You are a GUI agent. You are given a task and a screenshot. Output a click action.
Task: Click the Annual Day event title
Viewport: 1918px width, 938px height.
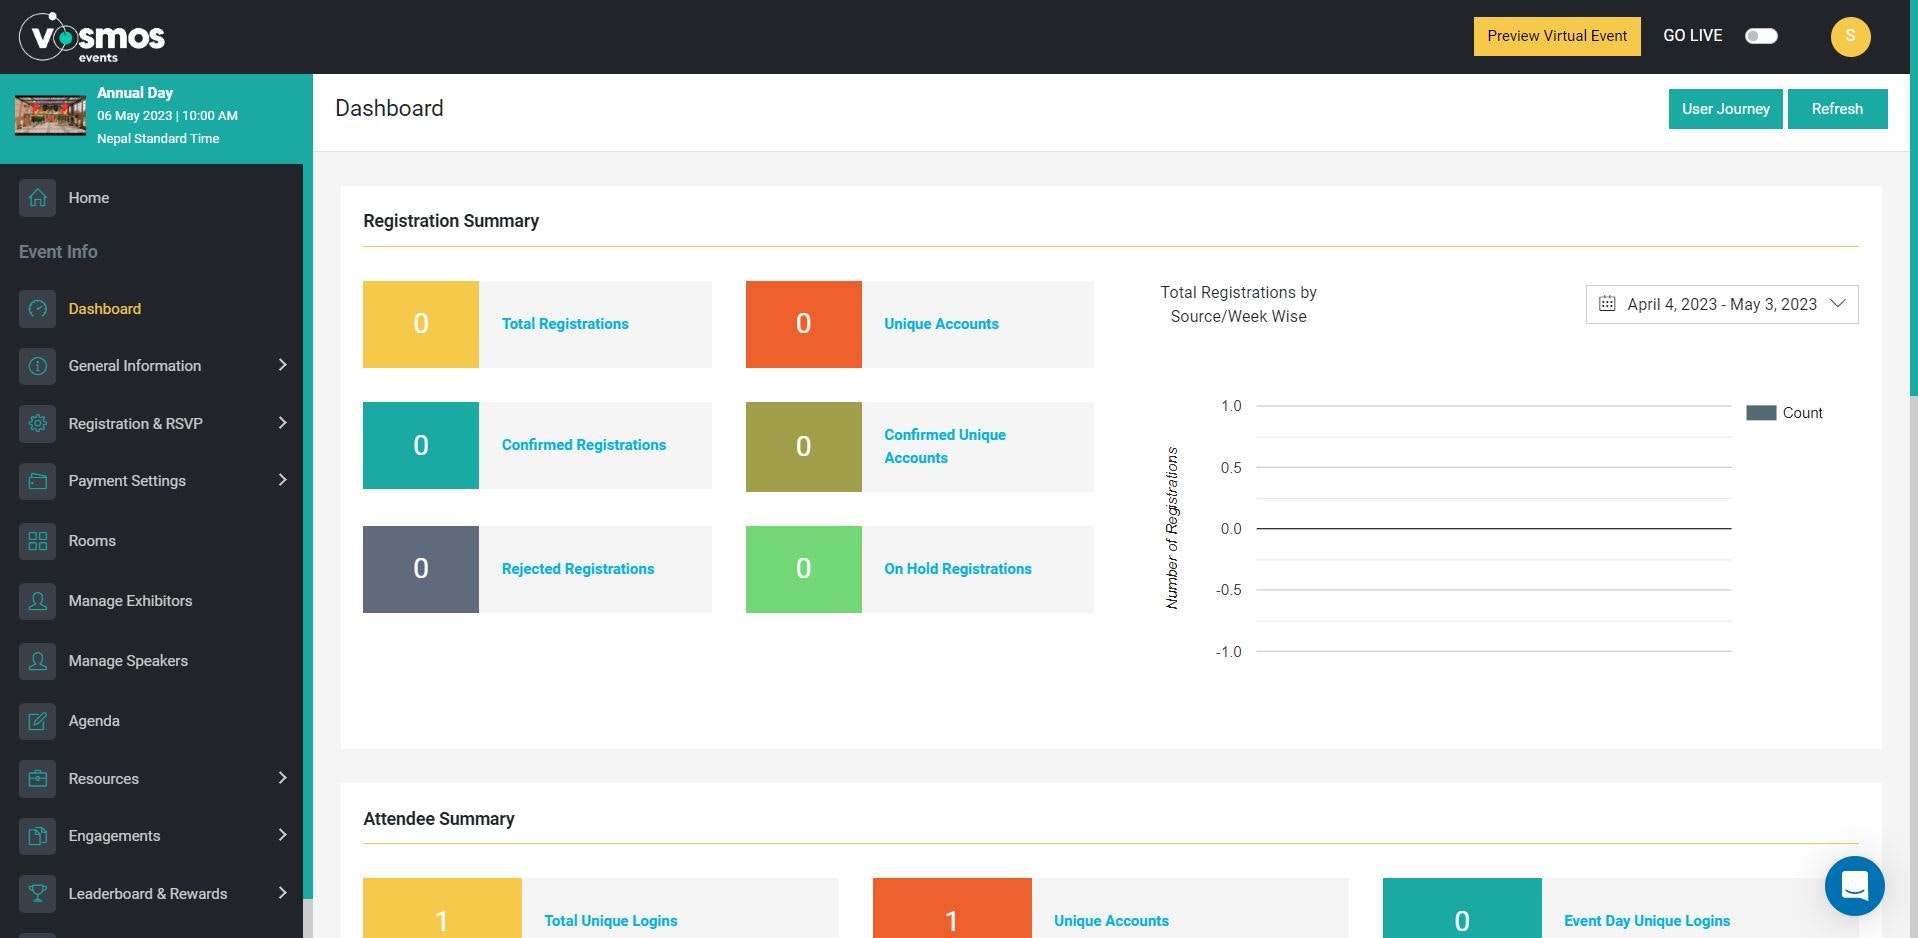135,93
